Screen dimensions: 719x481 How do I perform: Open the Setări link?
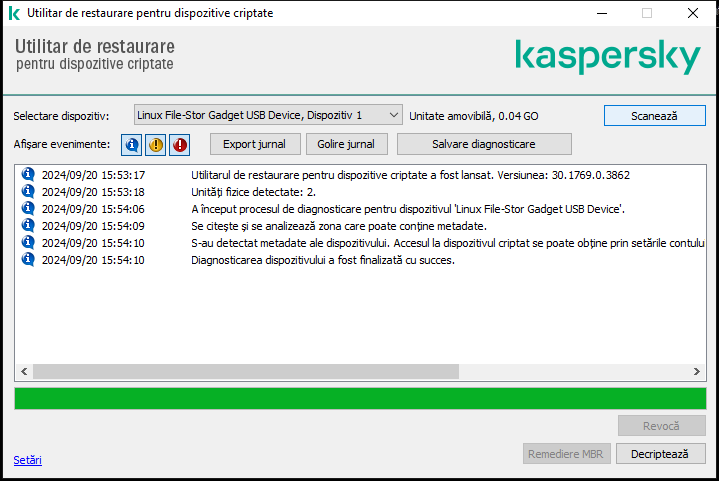[28, 459]
